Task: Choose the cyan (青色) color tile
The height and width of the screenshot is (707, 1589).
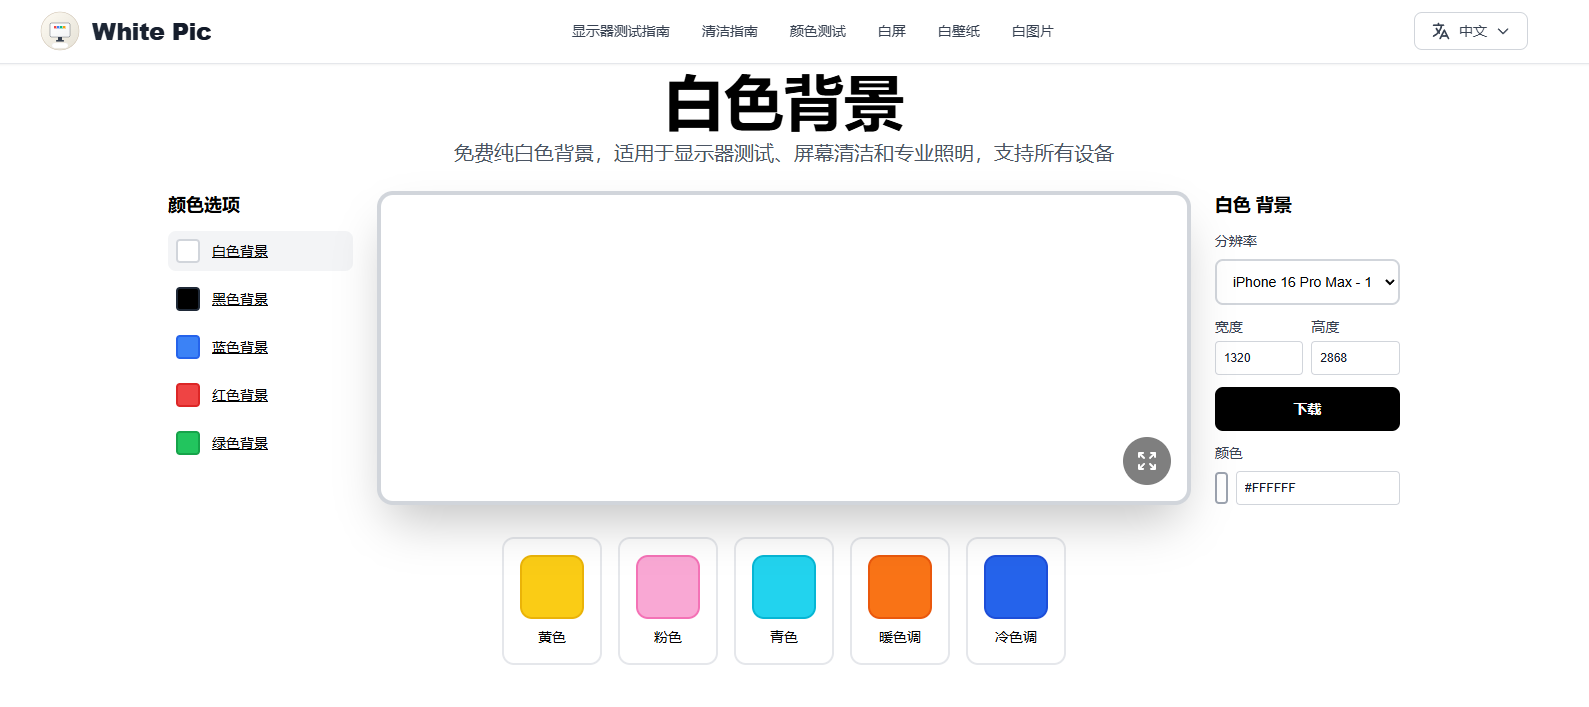Action: pos(783,600)
